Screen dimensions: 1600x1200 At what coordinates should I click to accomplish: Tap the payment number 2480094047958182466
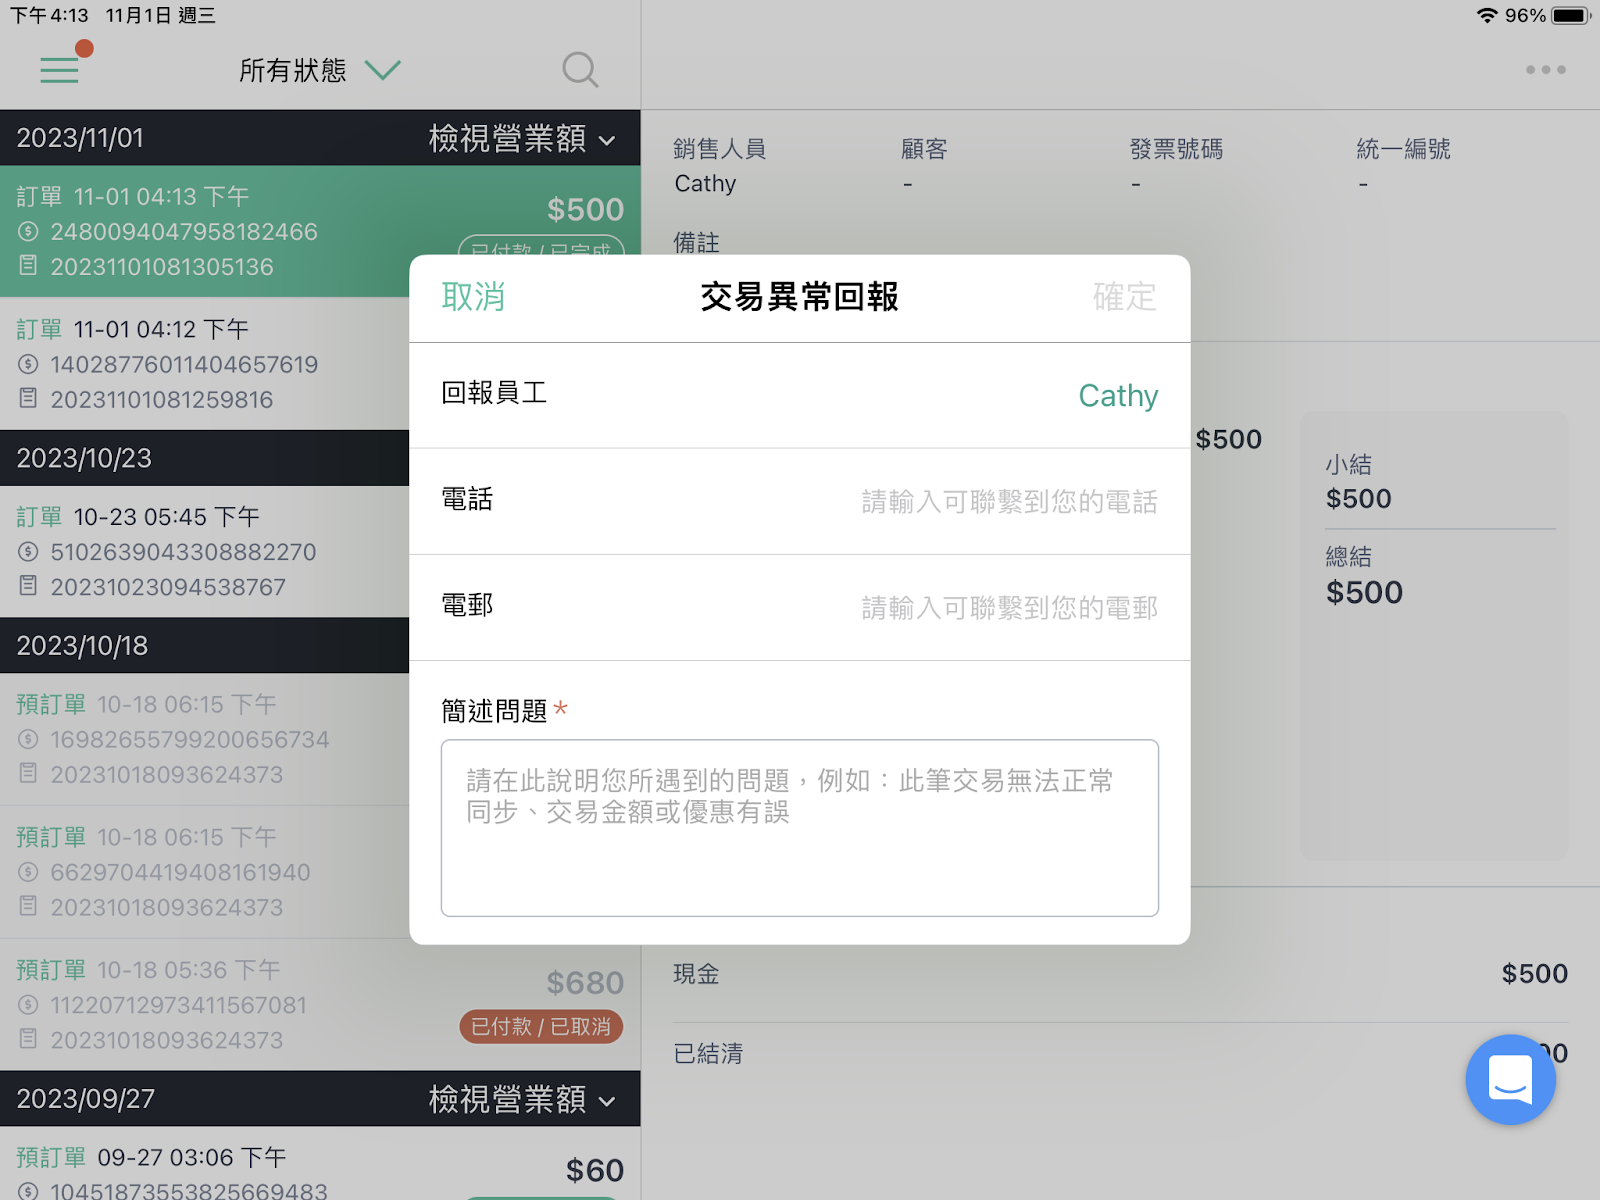184,232
